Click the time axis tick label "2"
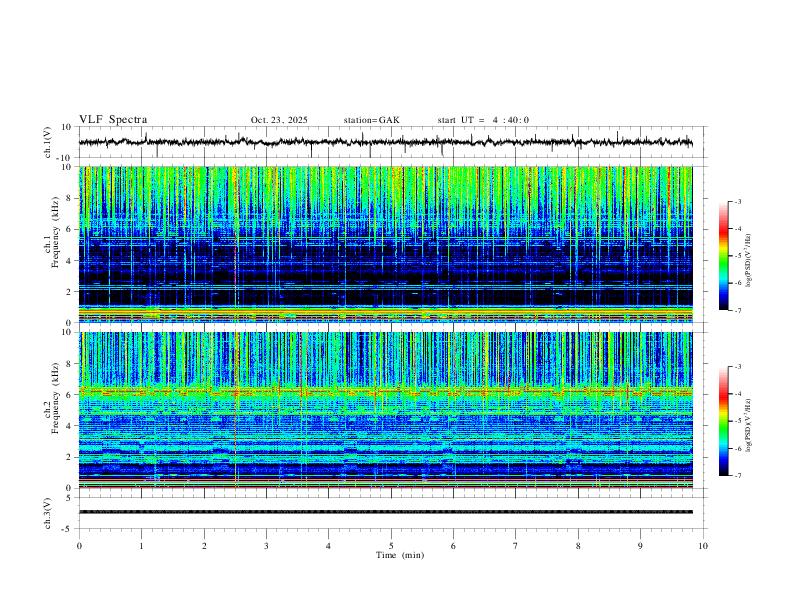This screenshot has height=612, width=792. tap(204, 546)
